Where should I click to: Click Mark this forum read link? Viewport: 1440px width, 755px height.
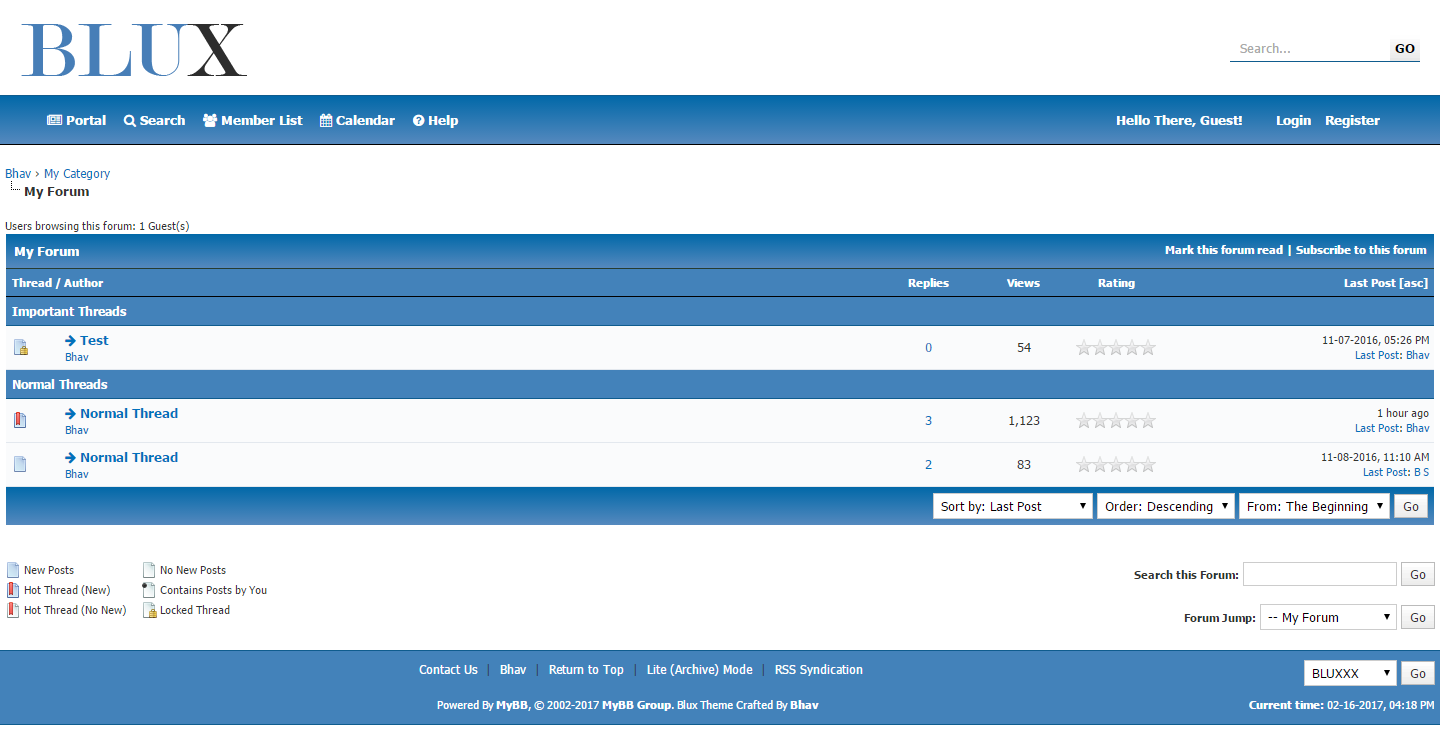point(1223,250)
